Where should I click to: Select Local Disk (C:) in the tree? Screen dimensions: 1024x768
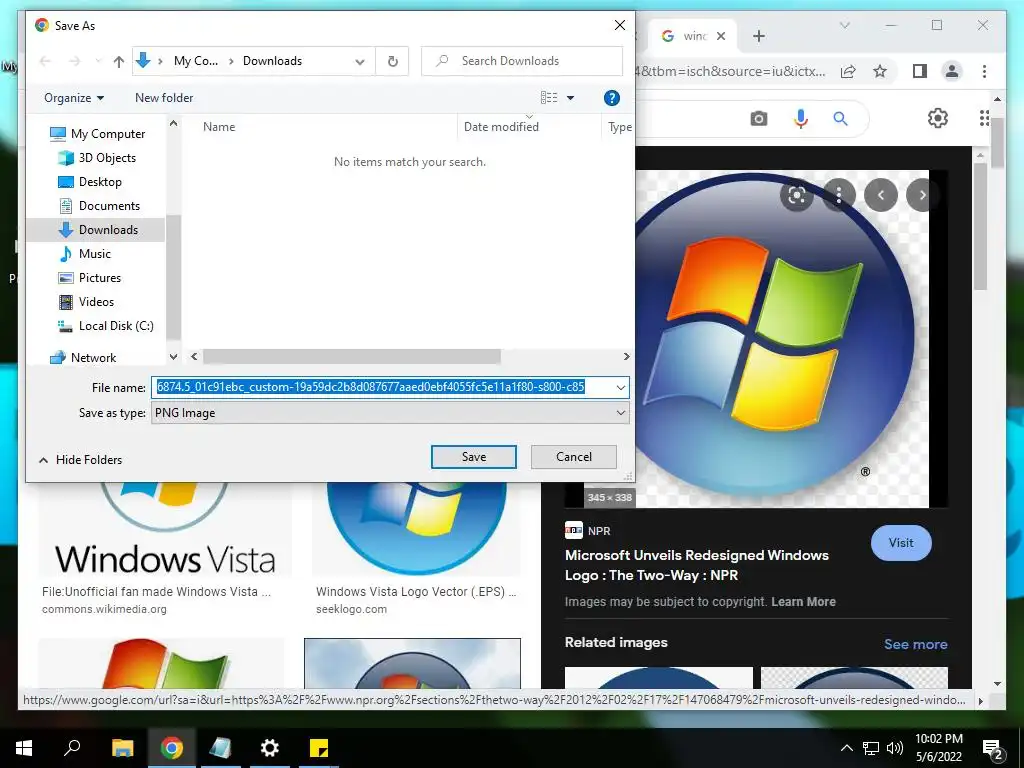click(x=116, y=326)
